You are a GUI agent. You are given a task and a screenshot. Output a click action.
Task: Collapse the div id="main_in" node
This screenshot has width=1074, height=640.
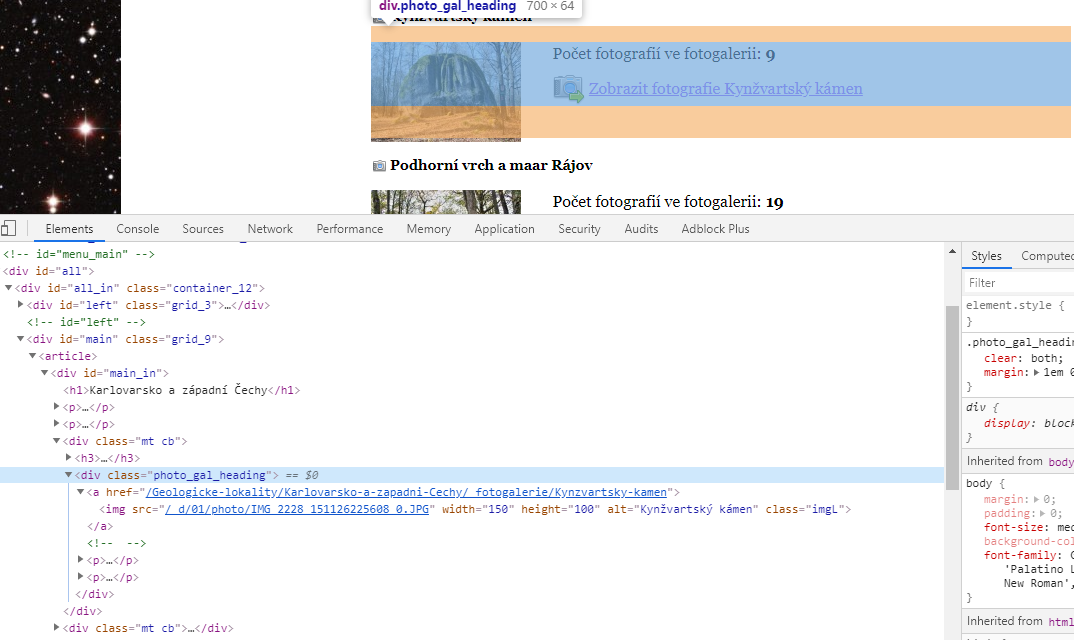45,373
